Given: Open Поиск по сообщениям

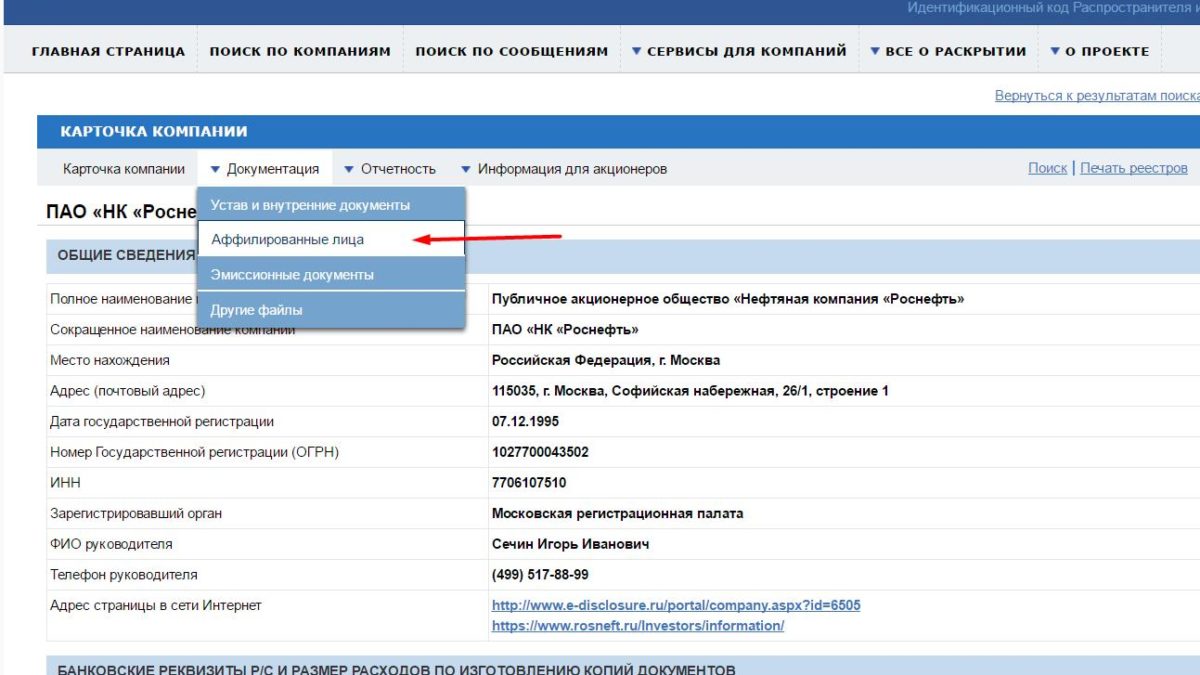Looking at the screenshot, I should click(x=512, y=51).
